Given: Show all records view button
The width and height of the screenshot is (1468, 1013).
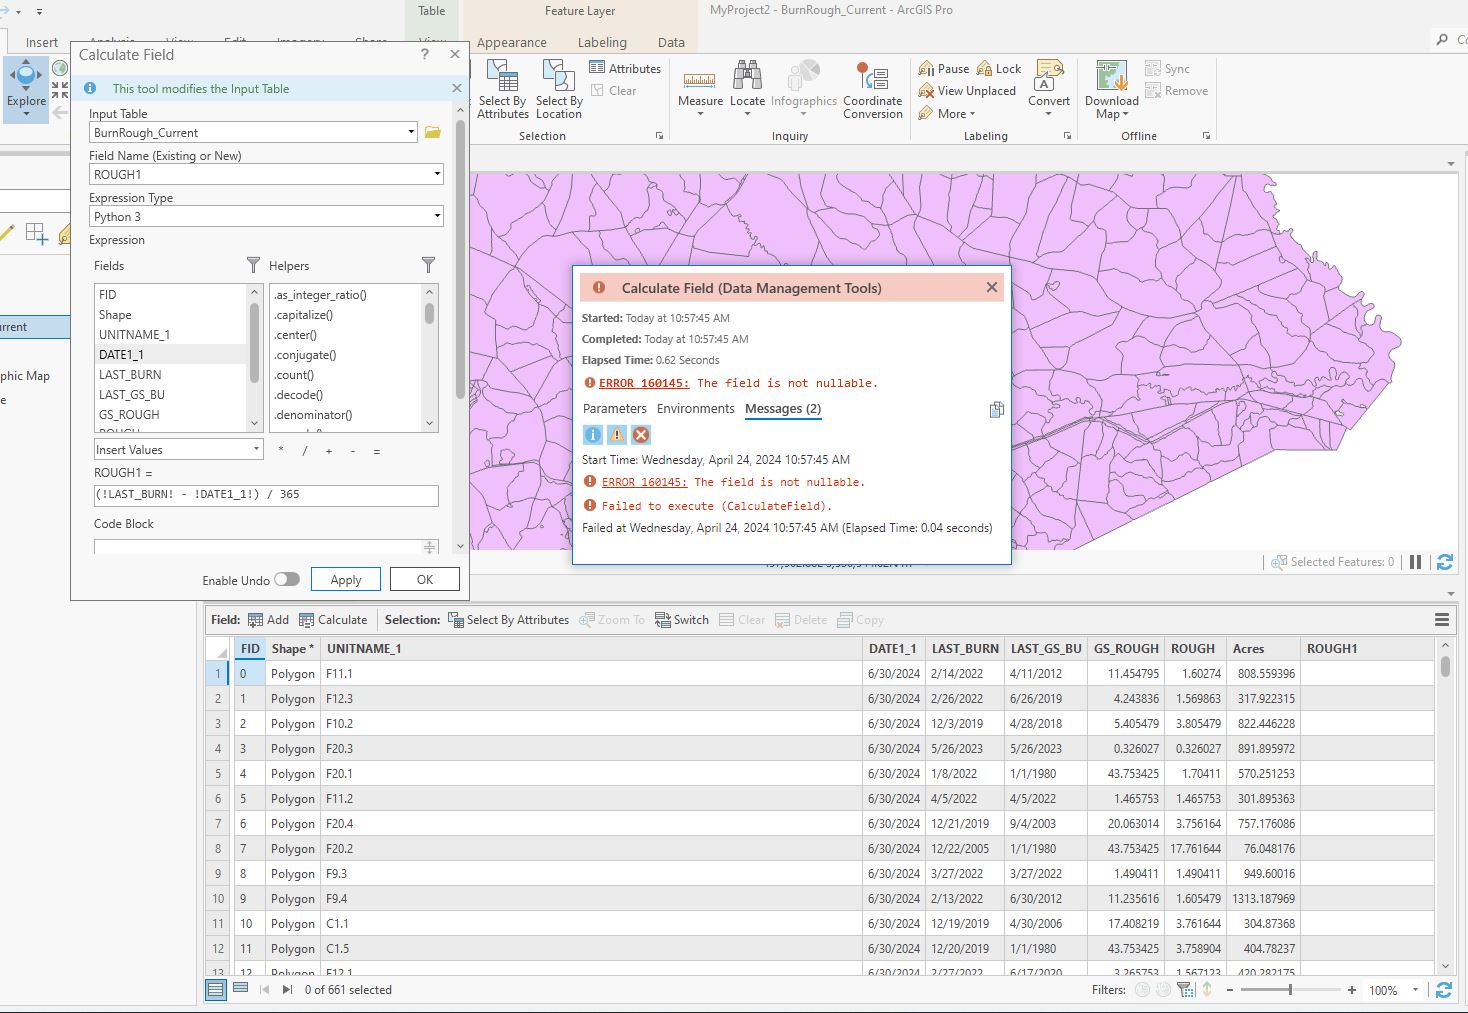Looking at the screenshot, I should [x=215, y=989].
